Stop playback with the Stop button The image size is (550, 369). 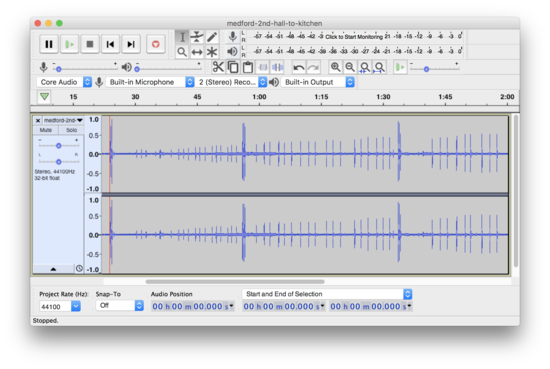pyautogui.click(x=90, y=44)
